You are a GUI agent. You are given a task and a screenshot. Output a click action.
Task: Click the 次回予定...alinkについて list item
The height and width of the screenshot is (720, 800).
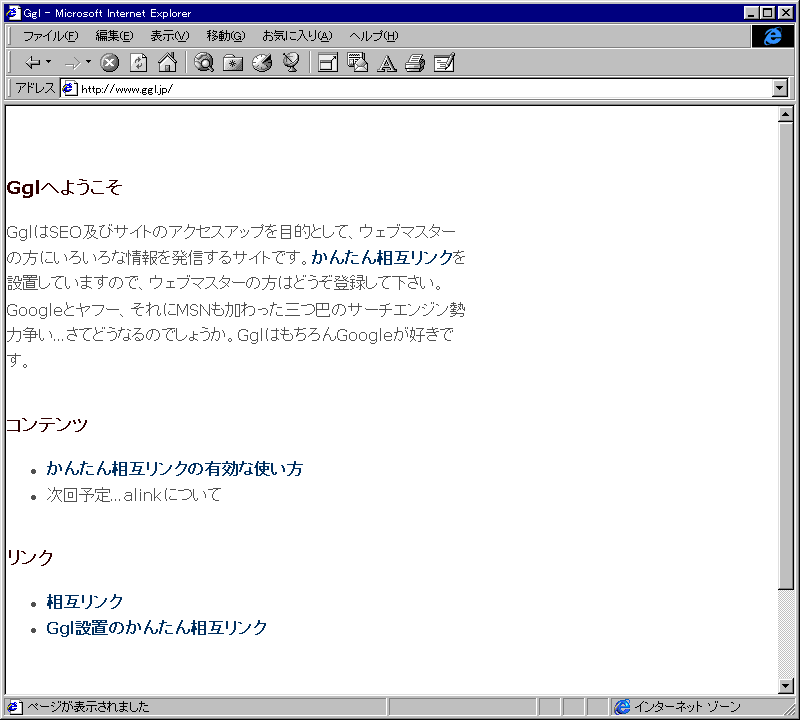click(134, 494)
